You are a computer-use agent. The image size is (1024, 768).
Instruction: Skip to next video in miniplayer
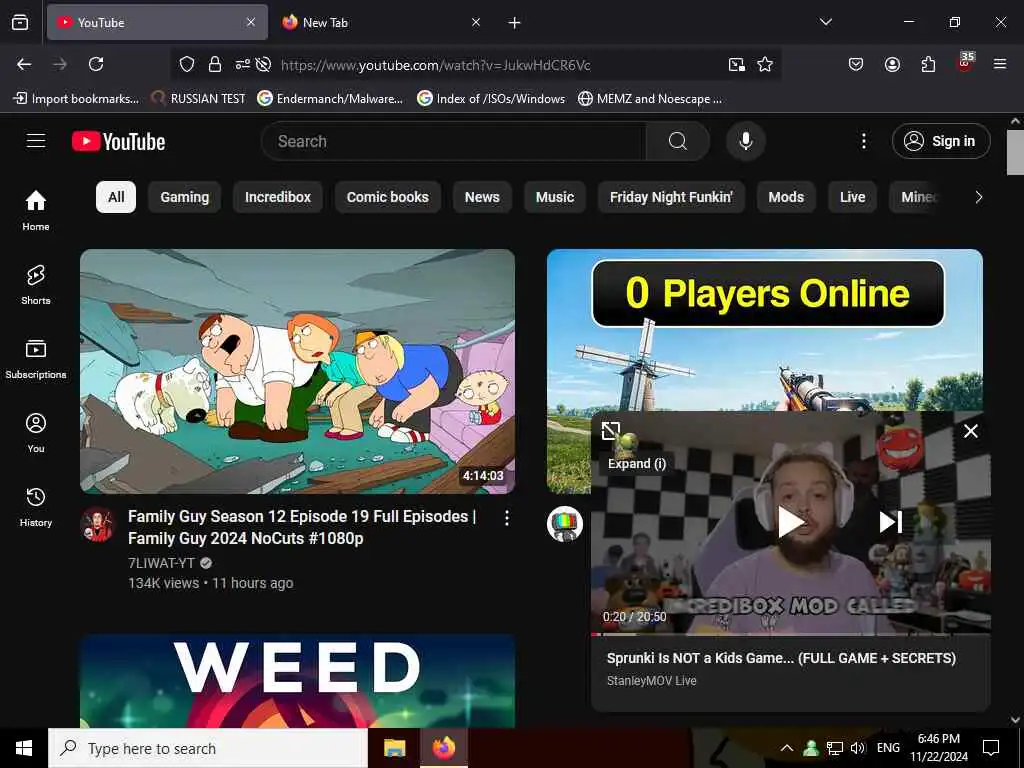click(x=891, y=522)
